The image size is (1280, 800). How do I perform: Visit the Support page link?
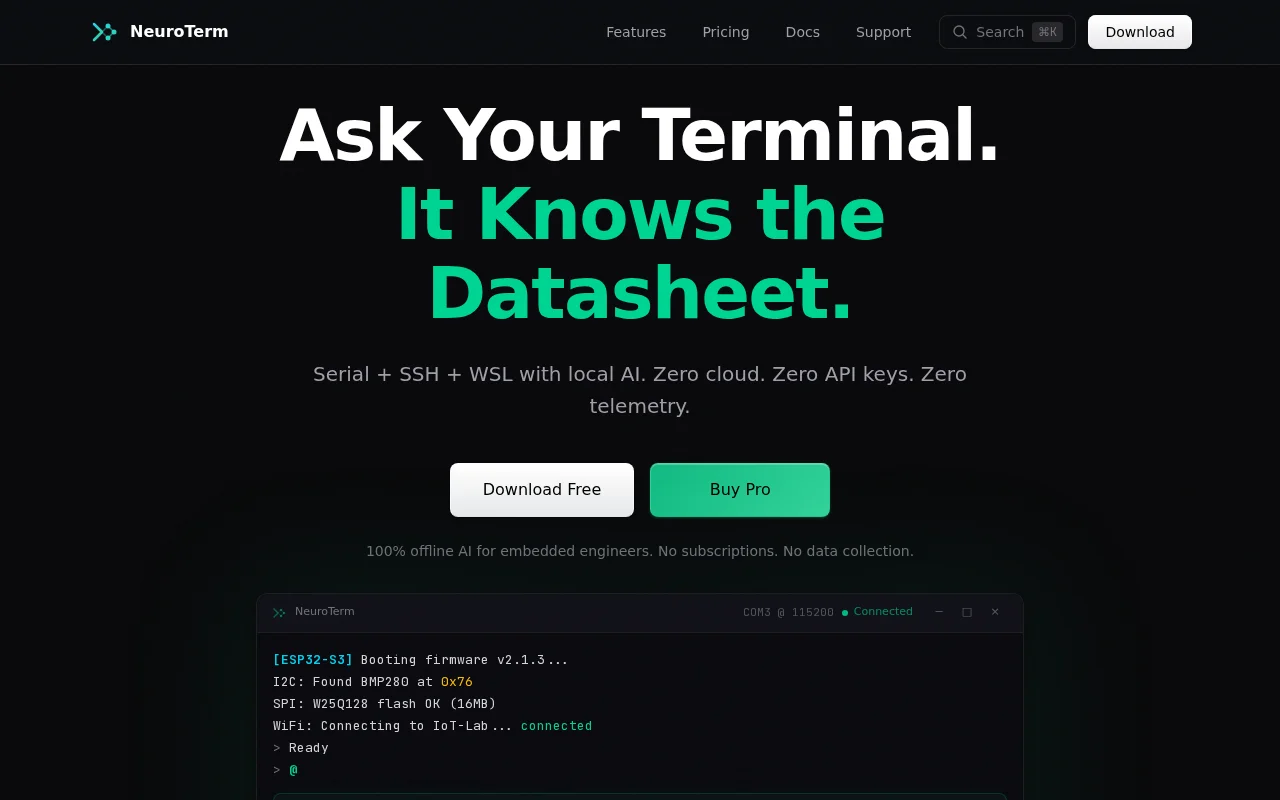[x=883, y=32]
